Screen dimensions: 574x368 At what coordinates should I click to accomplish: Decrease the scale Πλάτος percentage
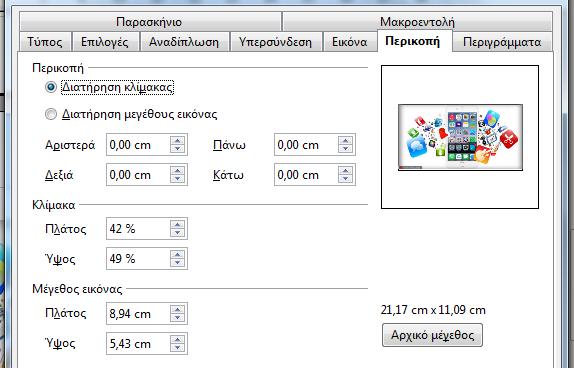(178, 233)
